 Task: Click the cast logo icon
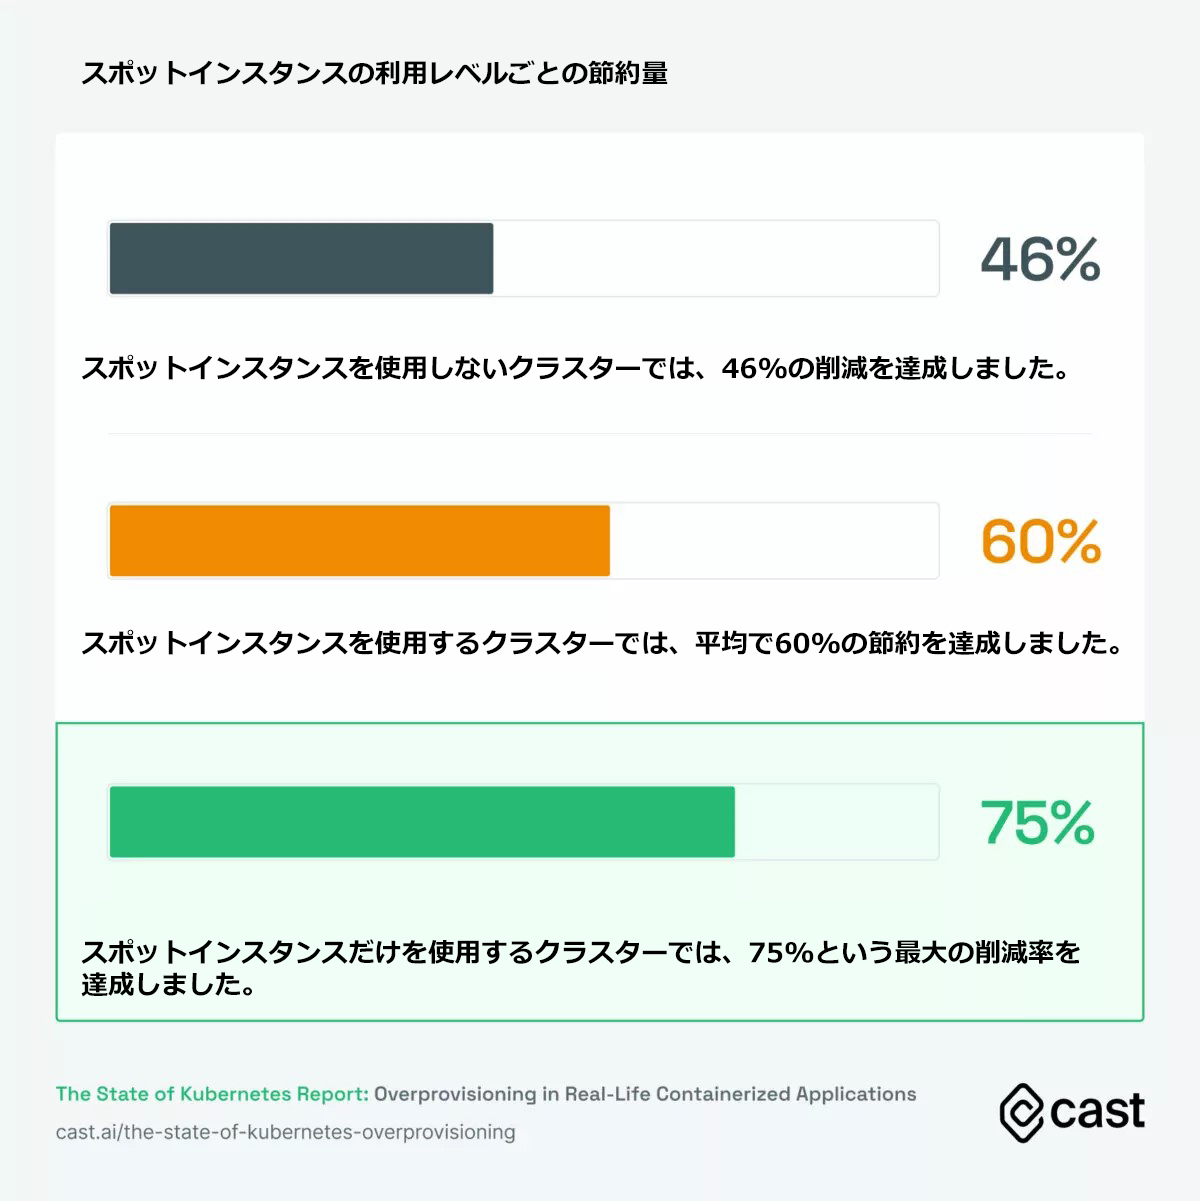pos(1021,1112)
